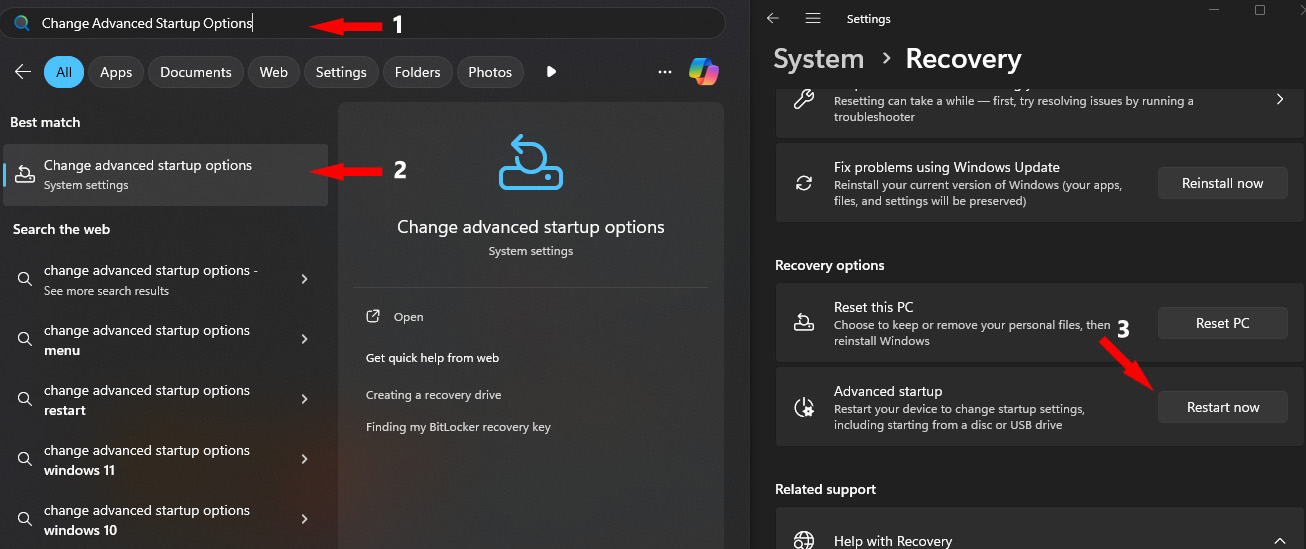Expand the 'change advanced startup options menu' suggestion
1306x549 pixels.
(304, 340)
